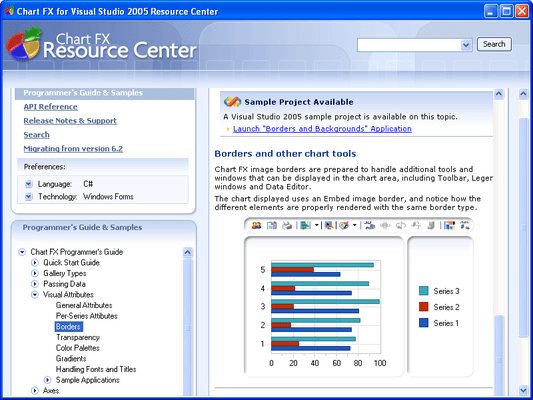This screenshot has height=400, width=533.
Task: Click the Borders and other chart tools heading
Action: 285,154
